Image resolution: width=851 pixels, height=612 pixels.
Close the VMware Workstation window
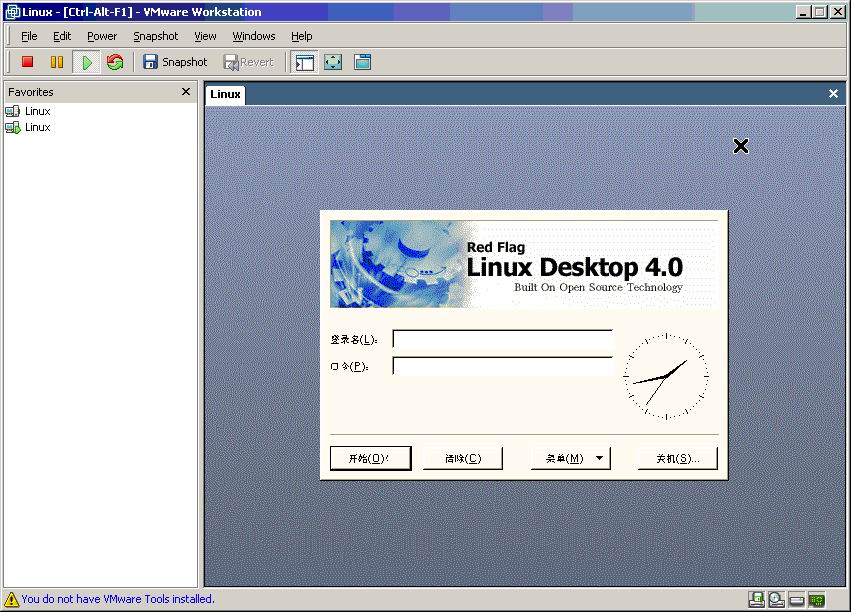[x=837, y=12]
